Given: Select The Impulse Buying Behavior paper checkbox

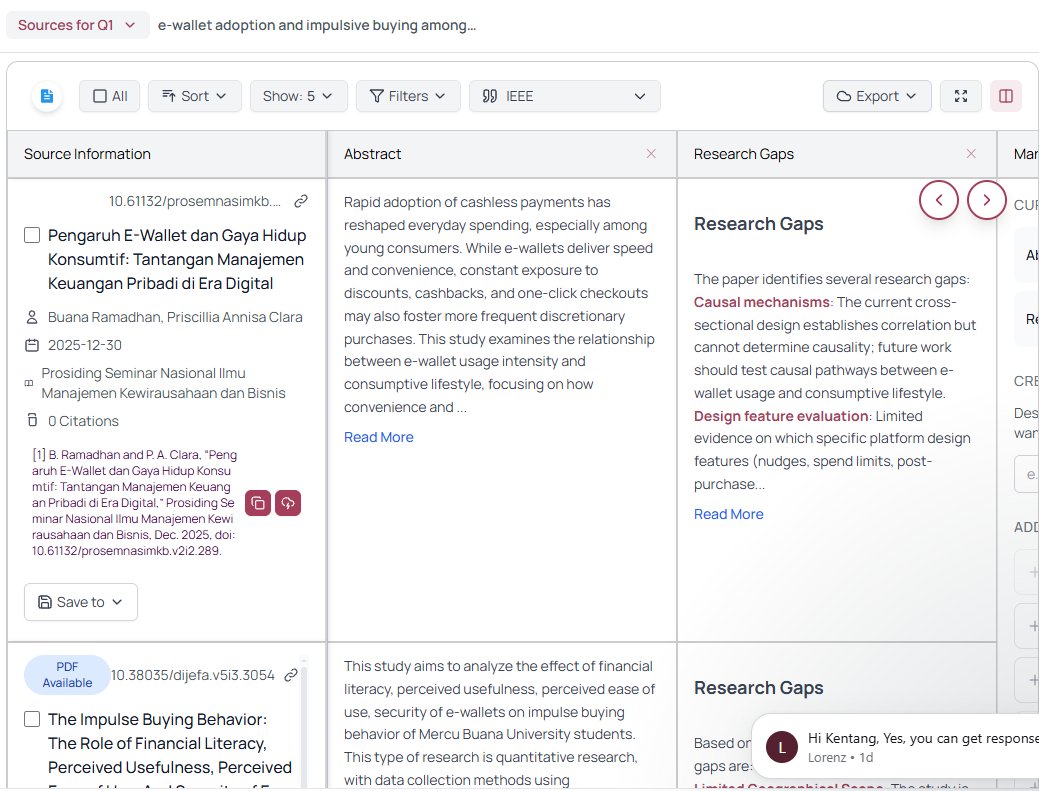Looking at the screenshot, I should pyautogui.click(x=32, y=719).
